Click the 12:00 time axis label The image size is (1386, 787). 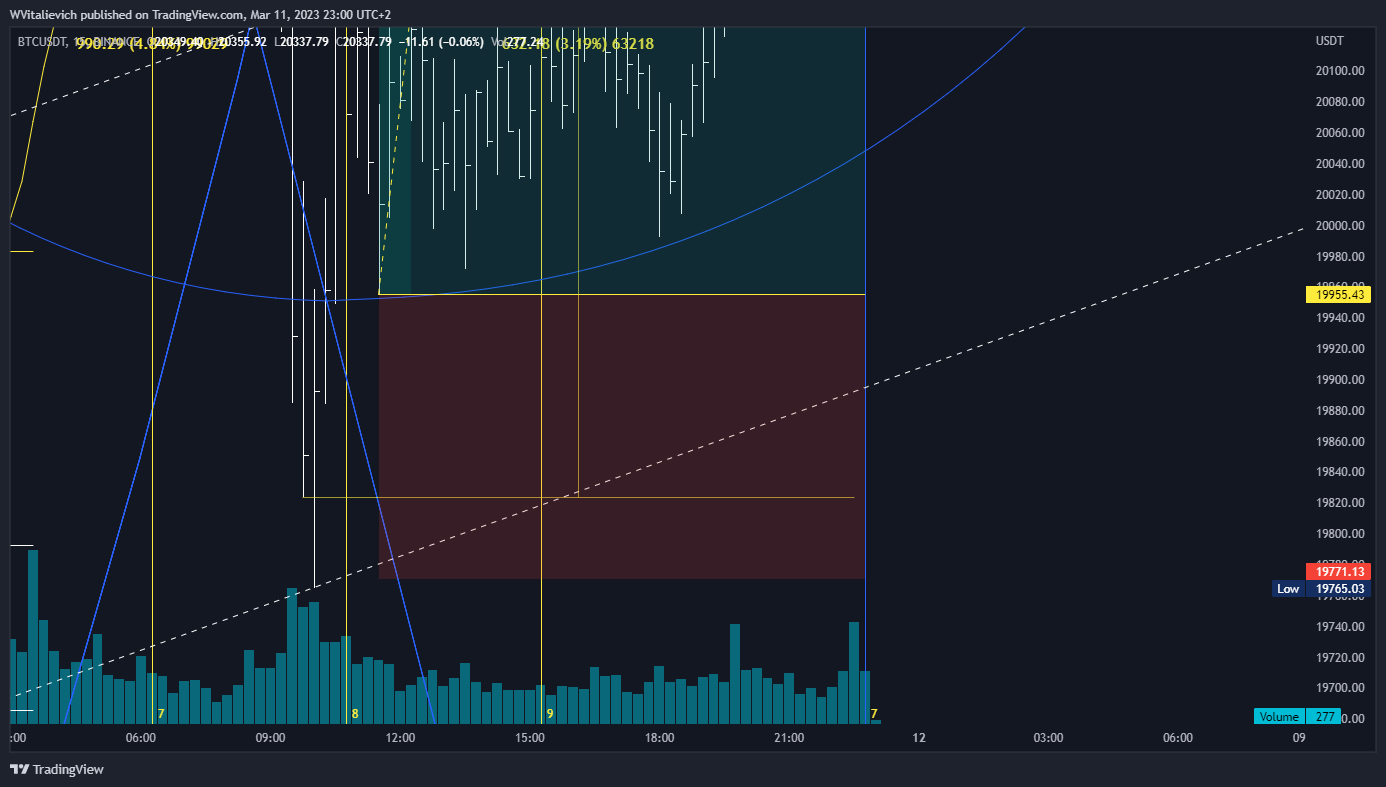coord(400,738)
